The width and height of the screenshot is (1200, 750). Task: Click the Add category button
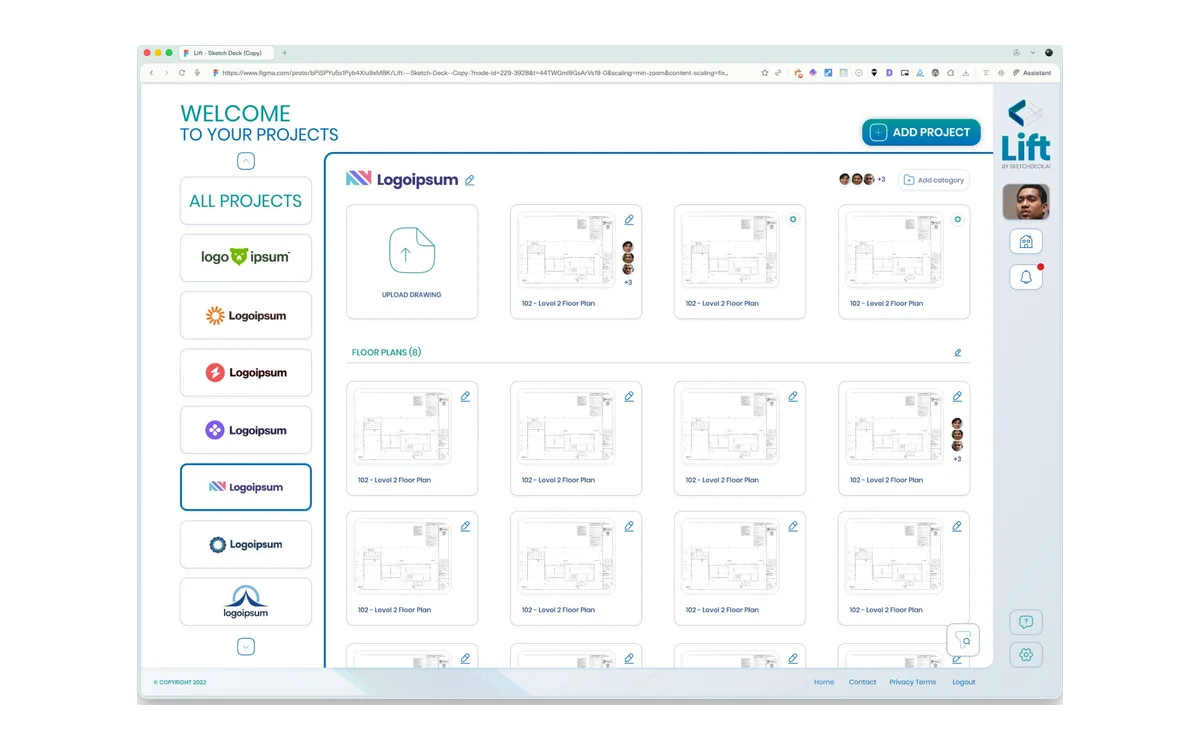pyautogui.click(x=934, y=180)
